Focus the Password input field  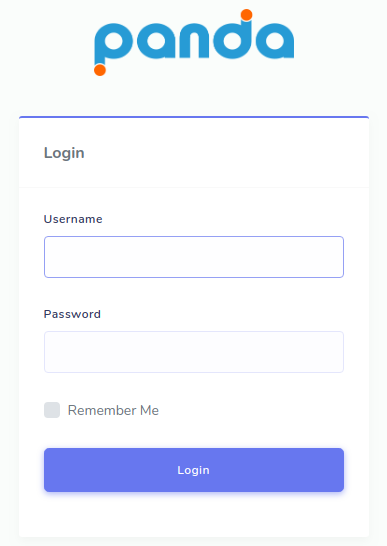[x=194, y=352]
